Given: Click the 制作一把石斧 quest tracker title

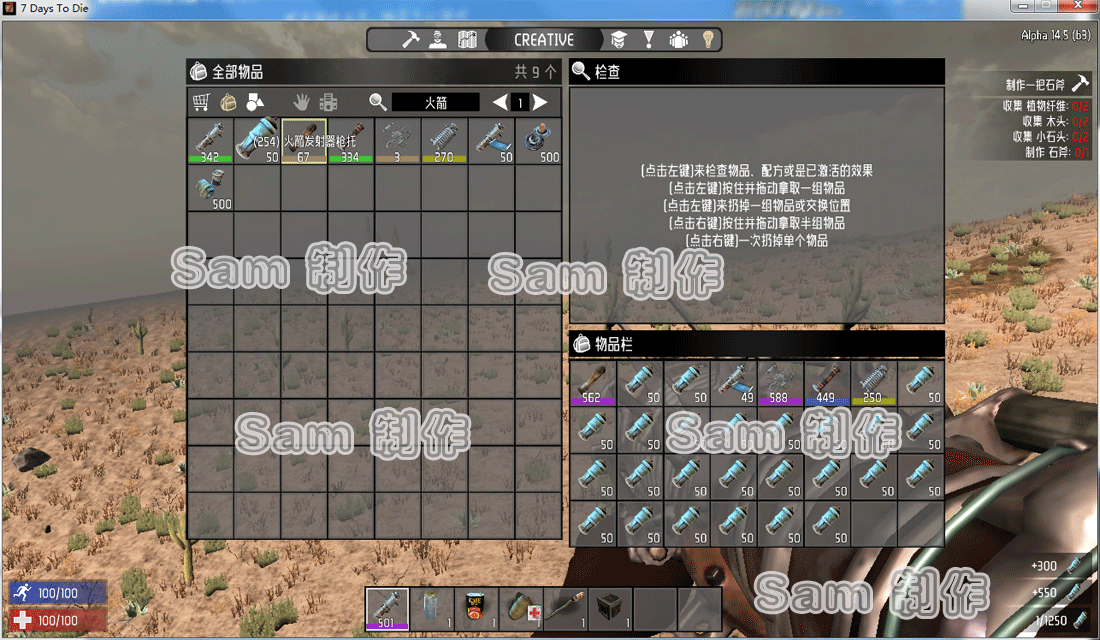Looking at the screenshot, I should click(1035, 85).
